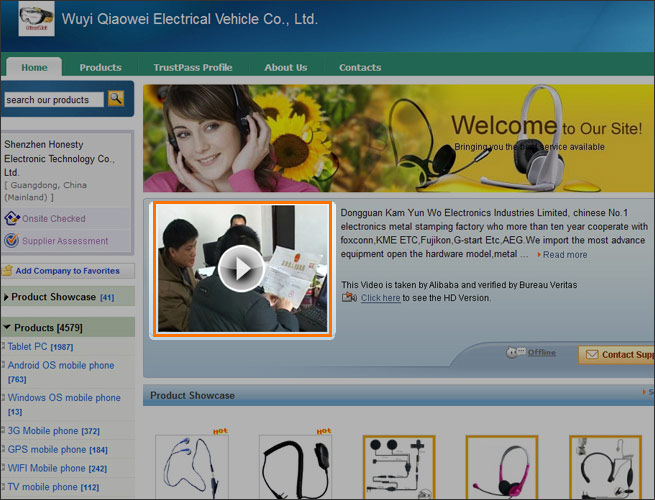Screen dimensions: 655x500
Task: Click the search magnifier button
Action: tap(116, 99)
